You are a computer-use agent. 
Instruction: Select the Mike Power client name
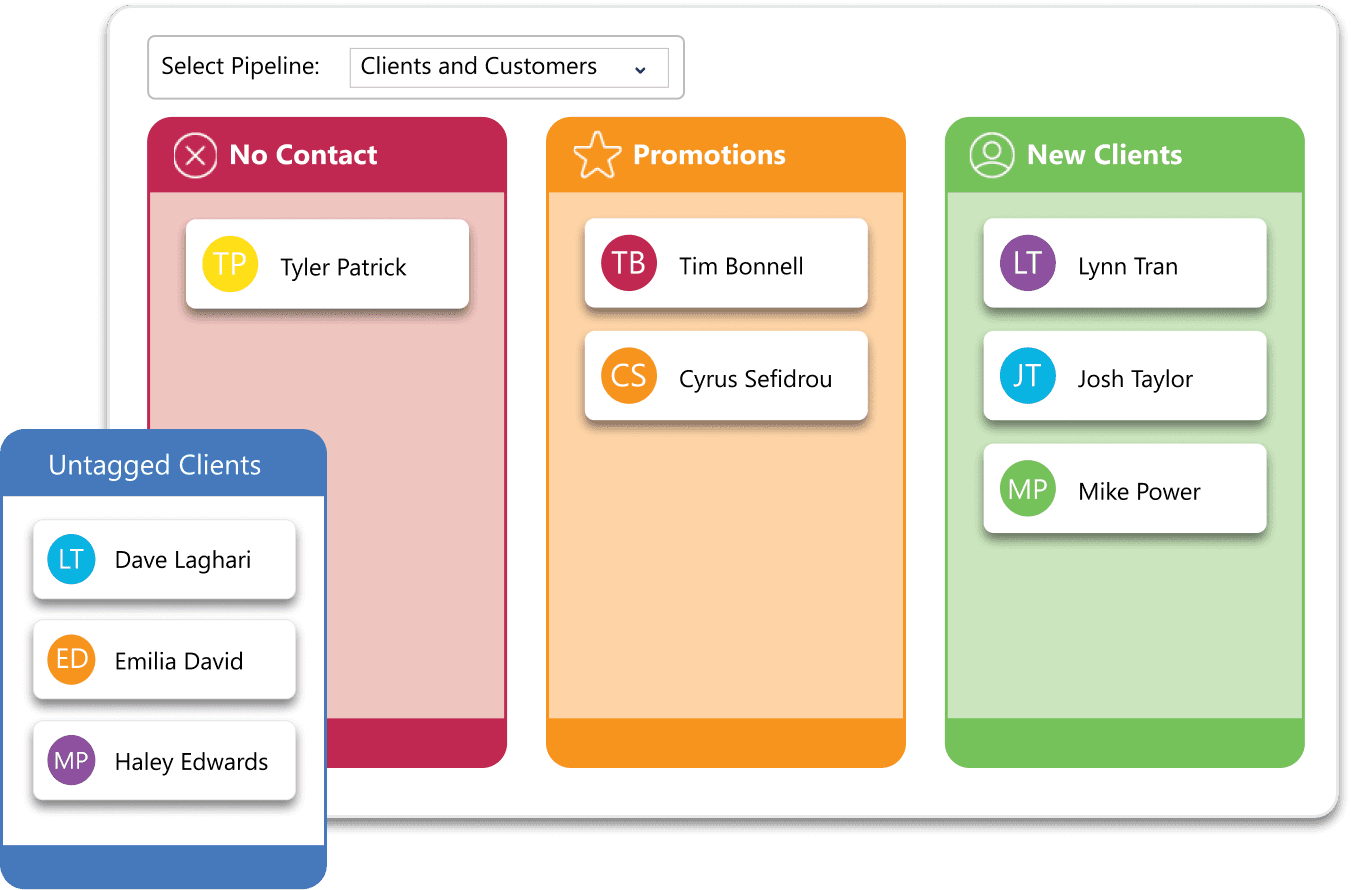1139,491
